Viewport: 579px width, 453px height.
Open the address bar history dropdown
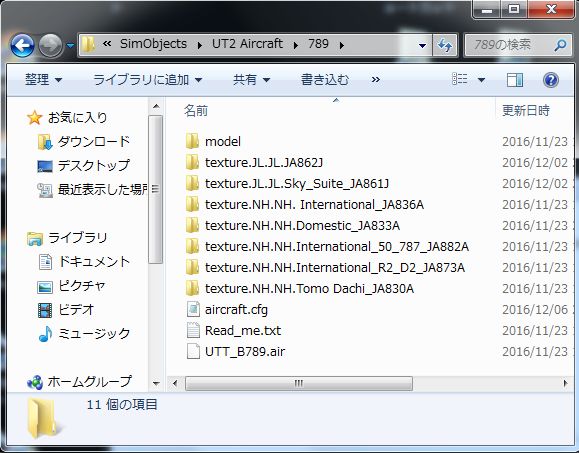tap(422, 45)
